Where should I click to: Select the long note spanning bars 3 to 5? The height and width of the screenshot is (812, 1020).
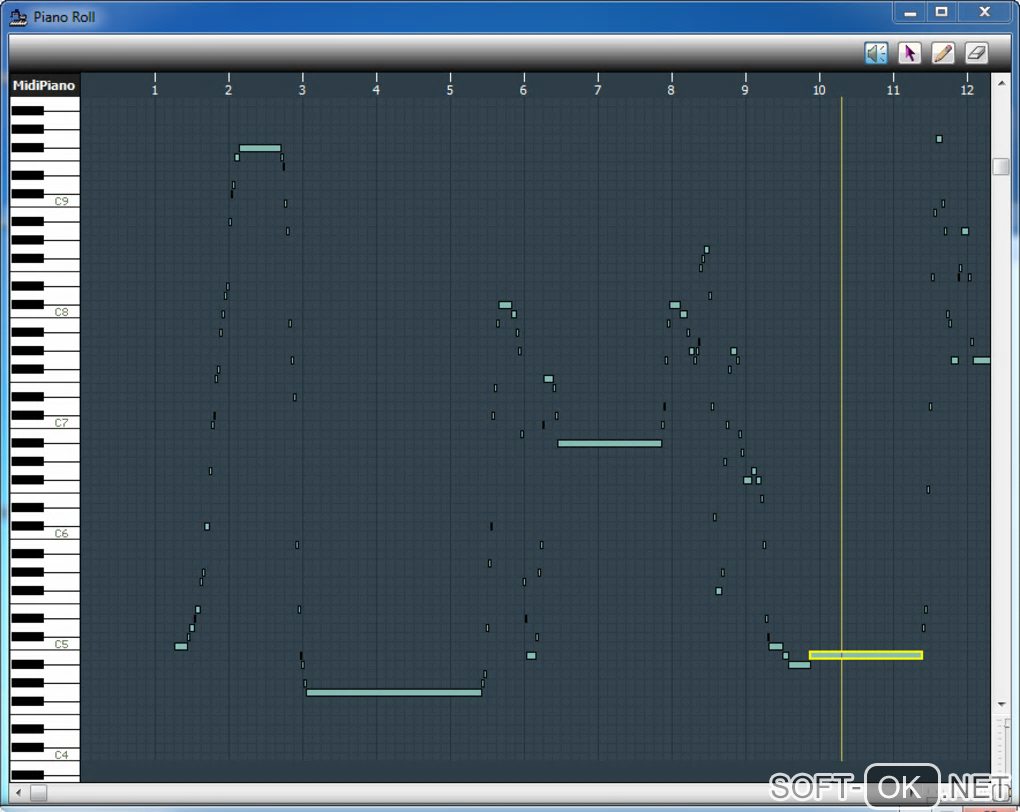(394, 692)
